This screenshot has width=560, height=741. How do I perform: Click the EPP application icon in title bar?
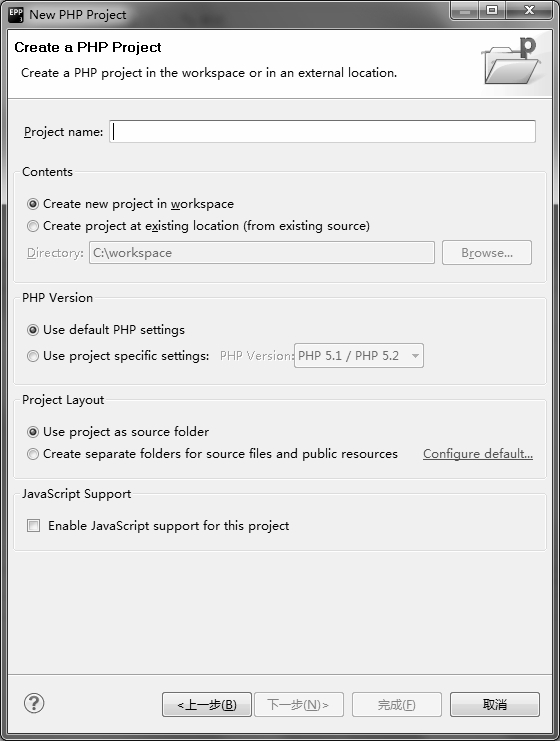(16, 15)
